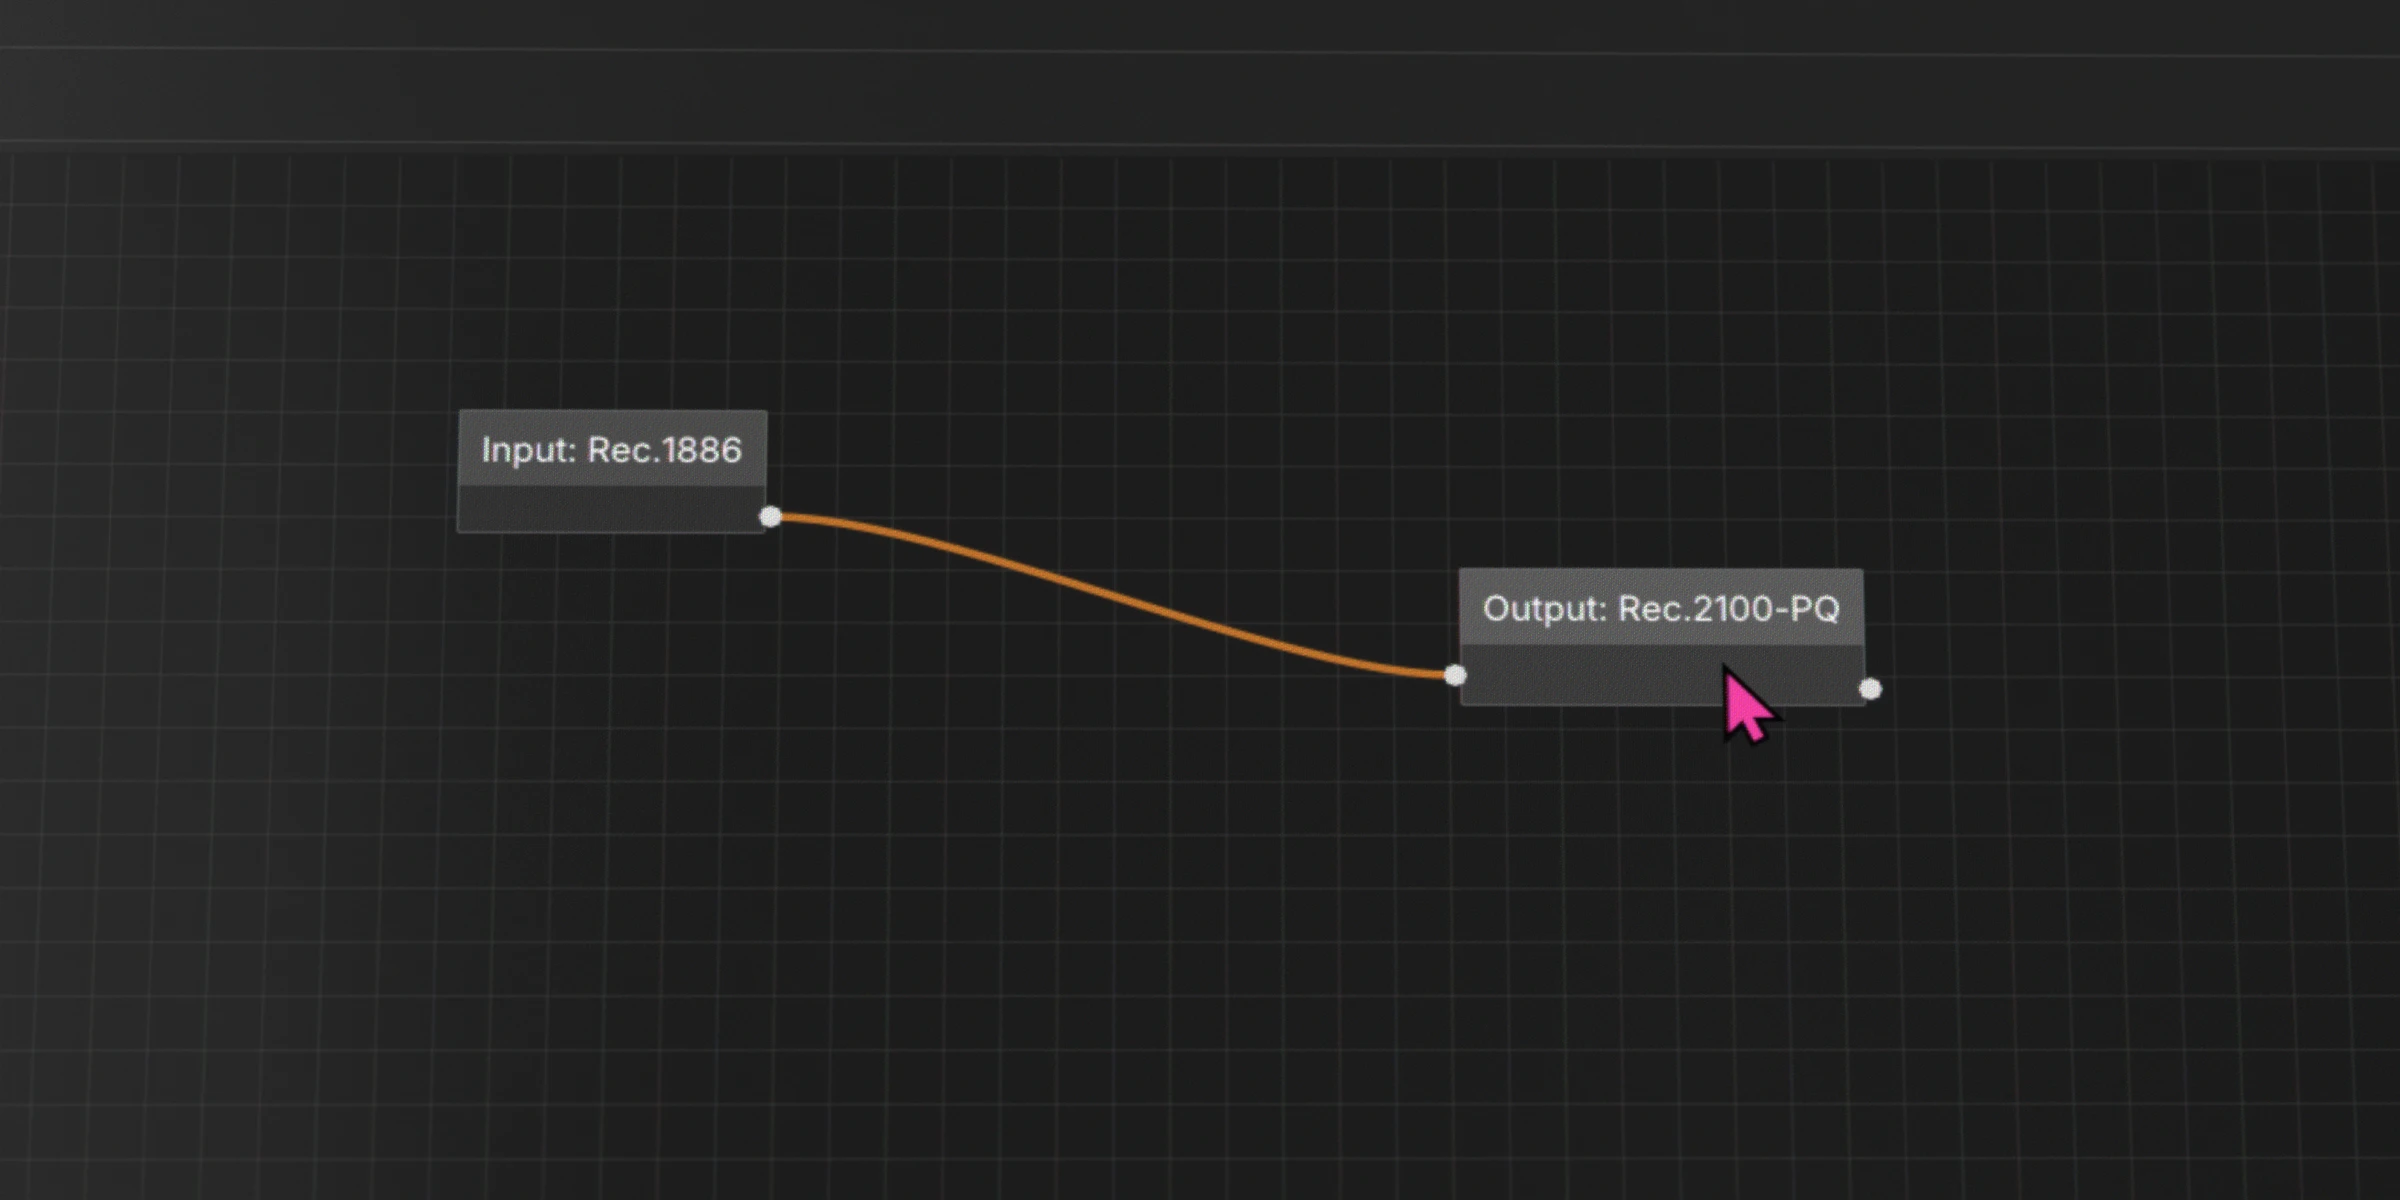Click the Input node's output port

pos(770,517)
